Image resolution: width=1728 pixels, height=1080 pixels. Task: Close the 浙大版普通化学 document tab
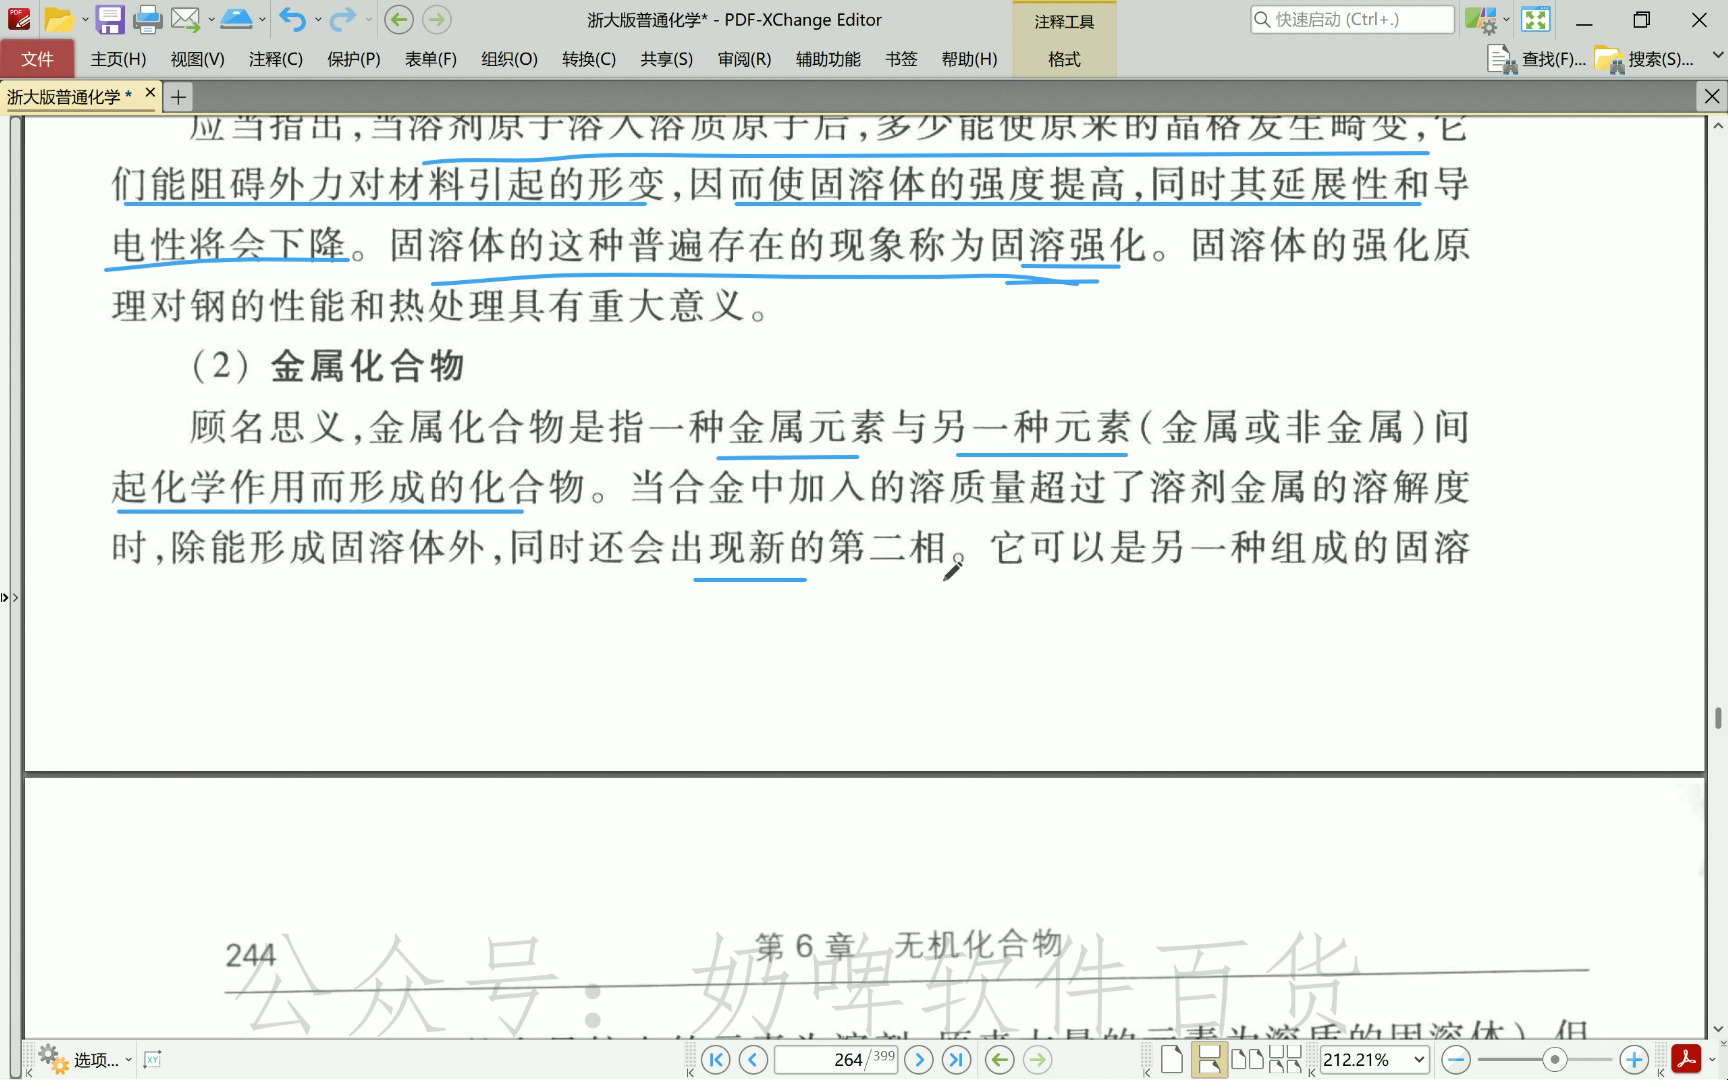(x=150, y=93)
